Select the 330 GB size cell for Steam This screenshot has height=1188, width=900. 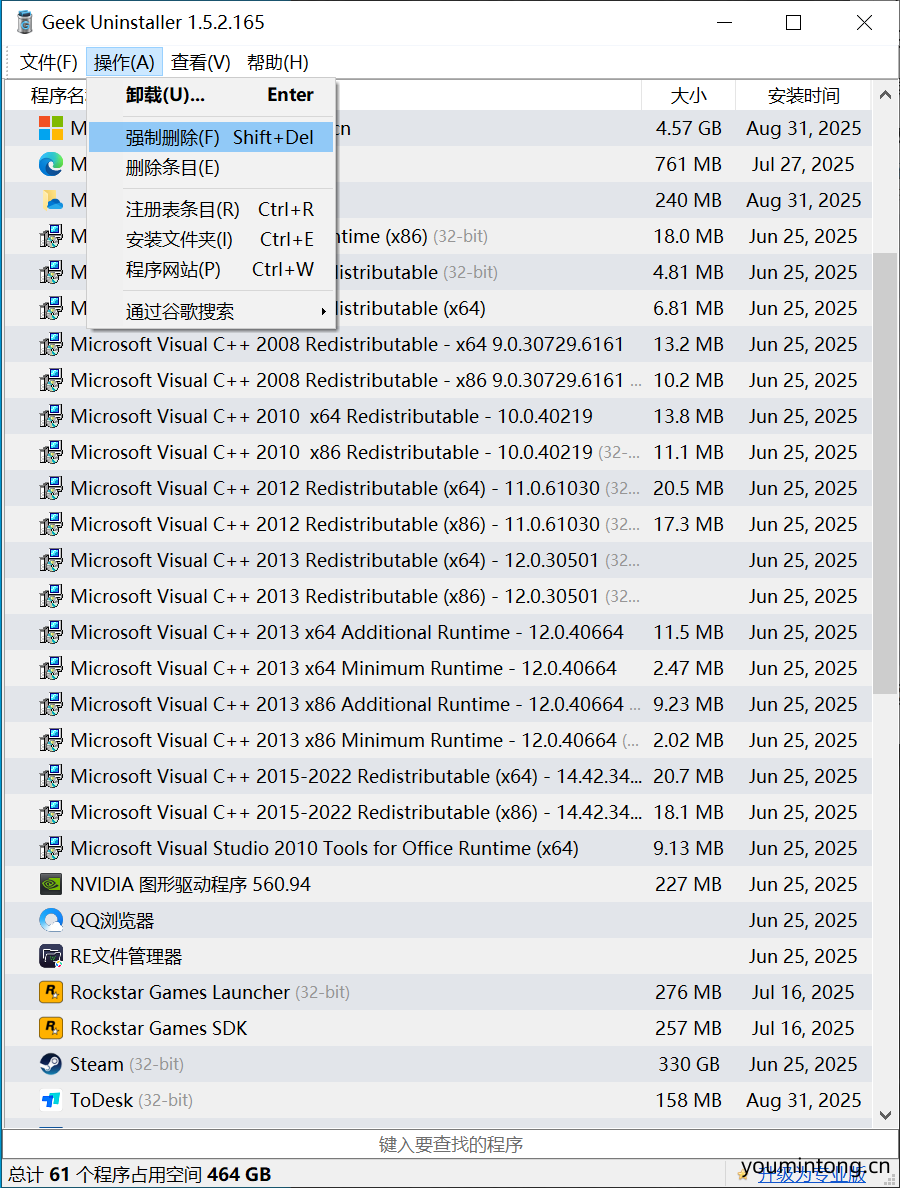tap(689, 1065)
